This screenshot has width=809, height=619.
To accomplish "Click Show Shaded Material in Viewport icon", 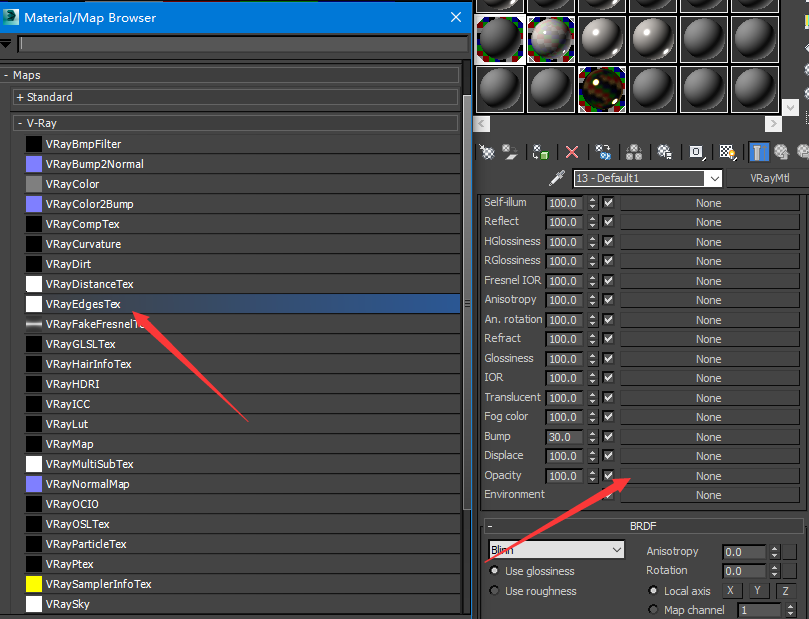I will 727,152.
